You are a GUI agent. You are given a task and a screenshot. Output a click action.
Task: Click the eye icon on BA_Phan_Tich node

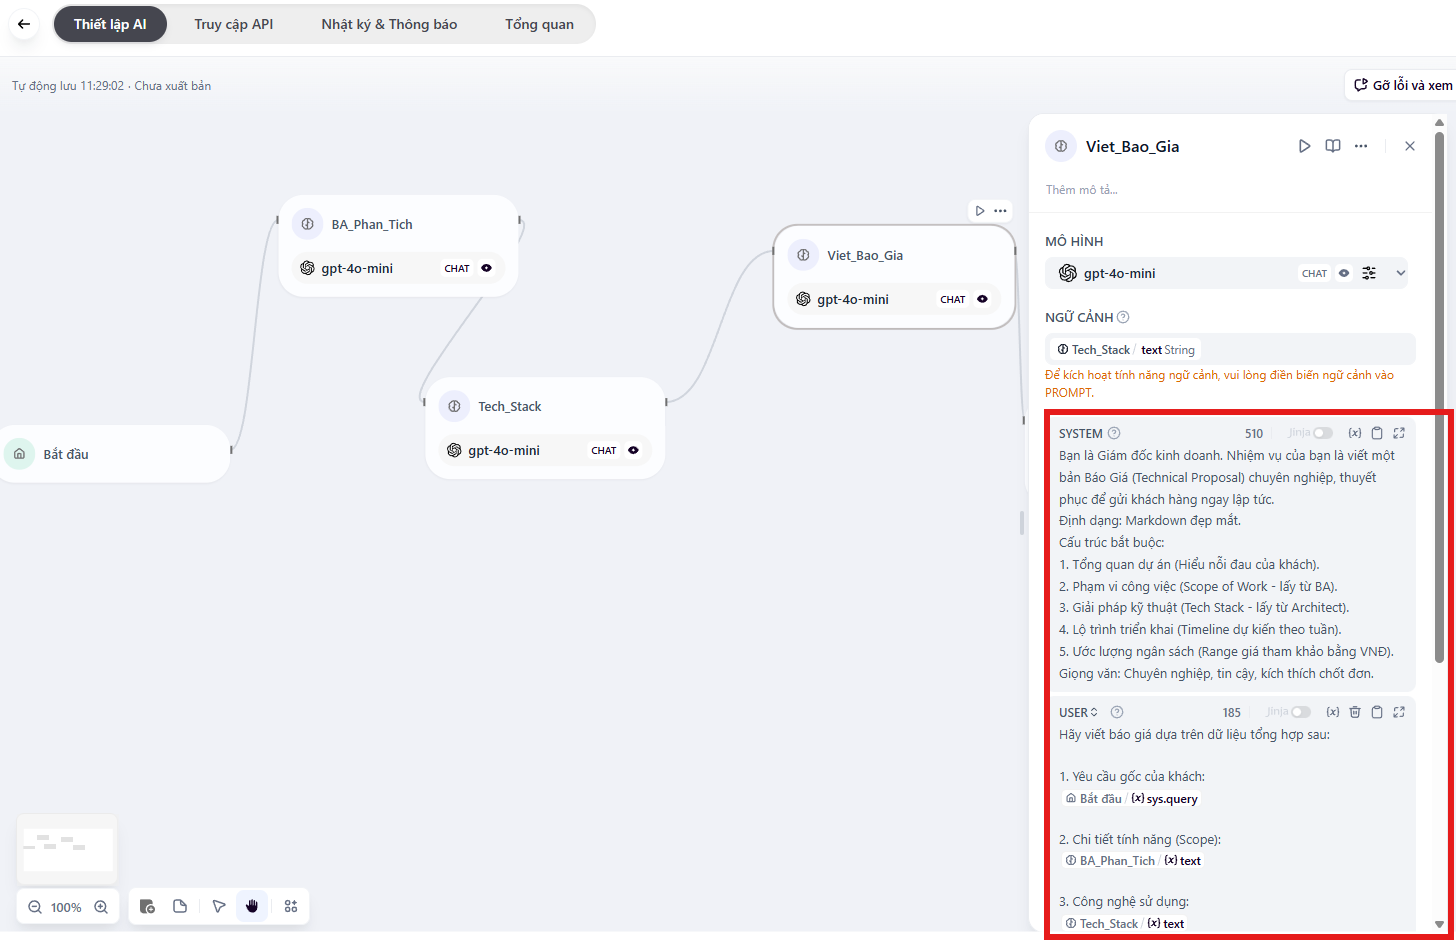[x=487, y=268]
